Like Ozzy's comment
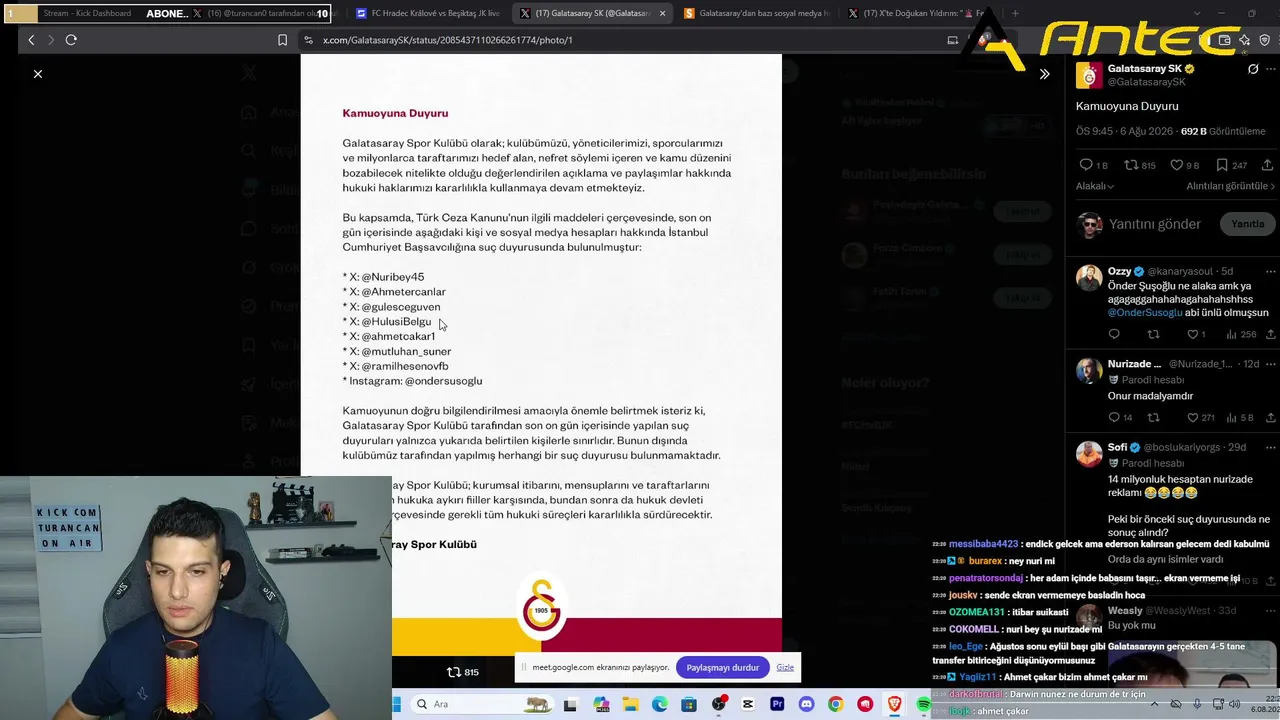 pyautogui.click(x=1192, y=334)
